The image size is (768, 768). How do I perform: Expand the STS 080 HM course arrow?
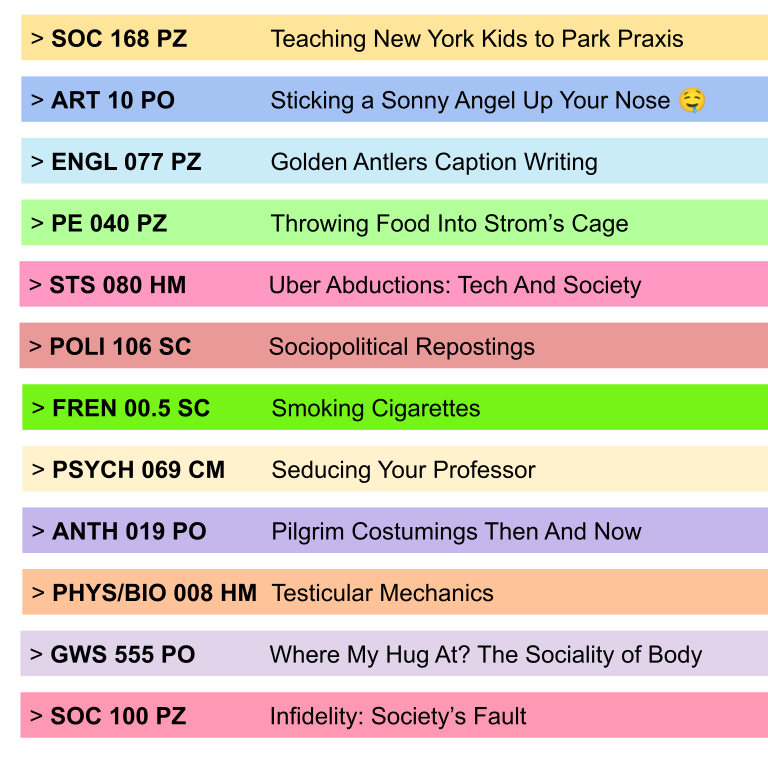click(x=35, y=286)
